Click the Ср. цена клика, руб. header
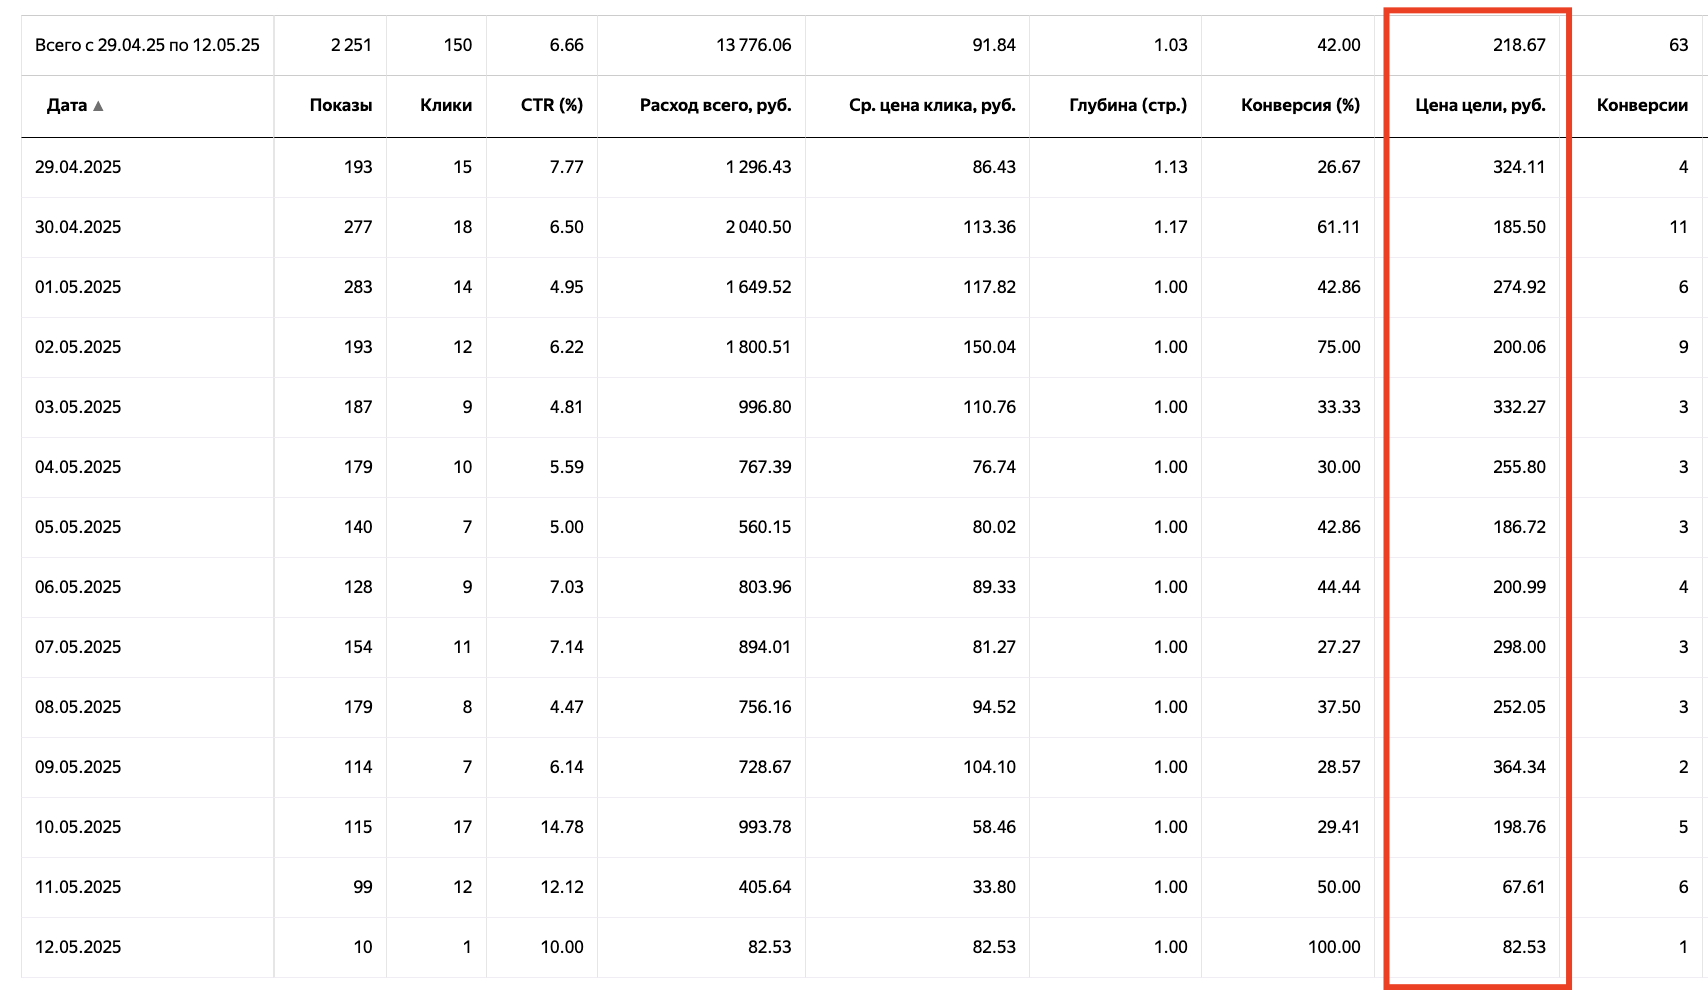 pos(932,105)
